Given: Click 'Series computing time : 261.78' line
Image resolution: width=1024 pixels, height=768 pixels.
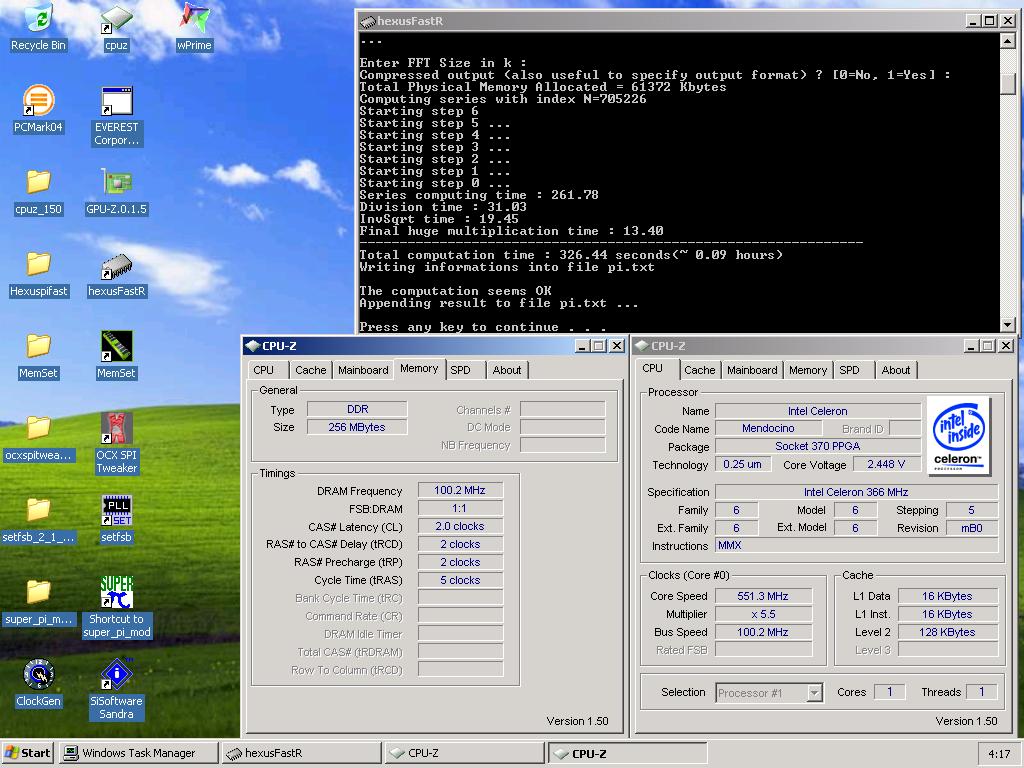Looking at the screenshot, I should point(479,195).
